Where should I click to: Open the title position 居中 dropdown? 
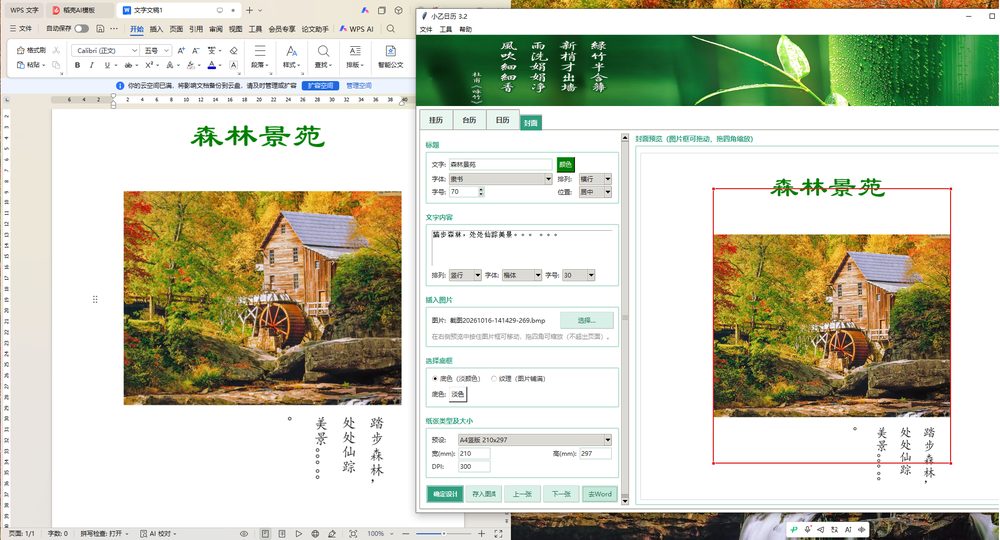pos(595,192)
